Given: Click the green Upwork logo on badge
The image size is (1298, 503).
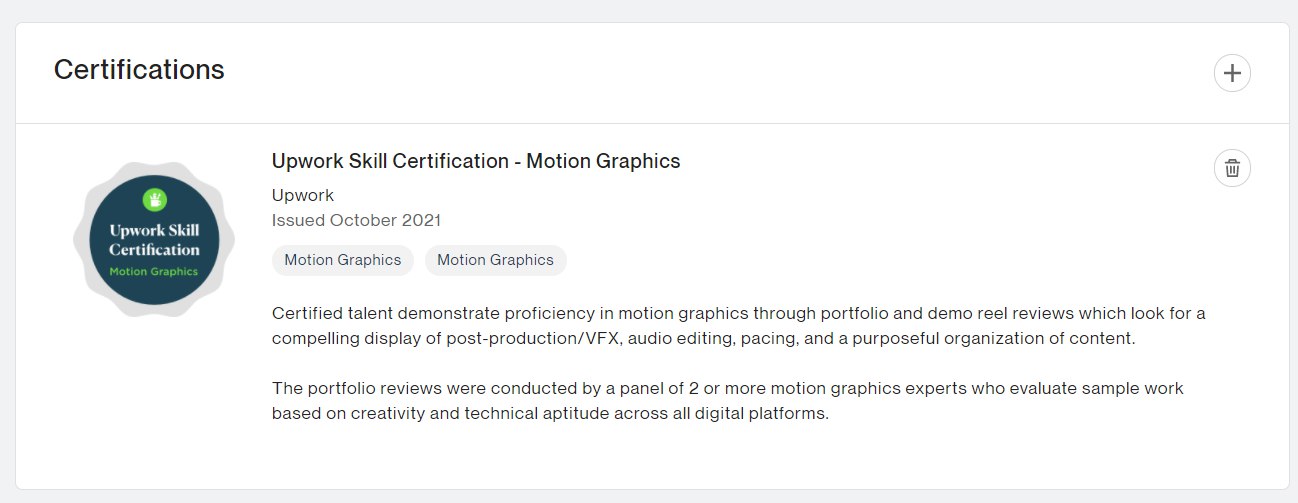Looking at the screenshot, I should click(x=154, y=199).
